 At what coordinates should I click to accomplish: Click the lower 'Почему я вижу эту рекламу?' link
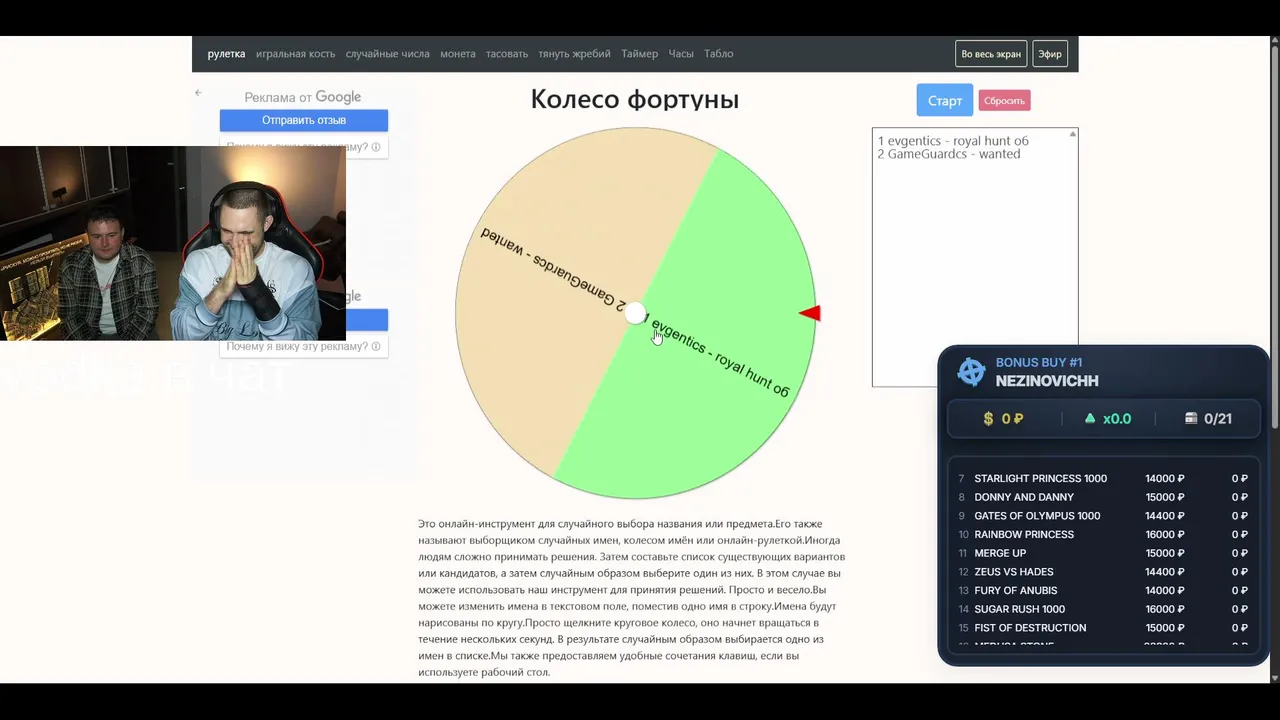point(297,346)
